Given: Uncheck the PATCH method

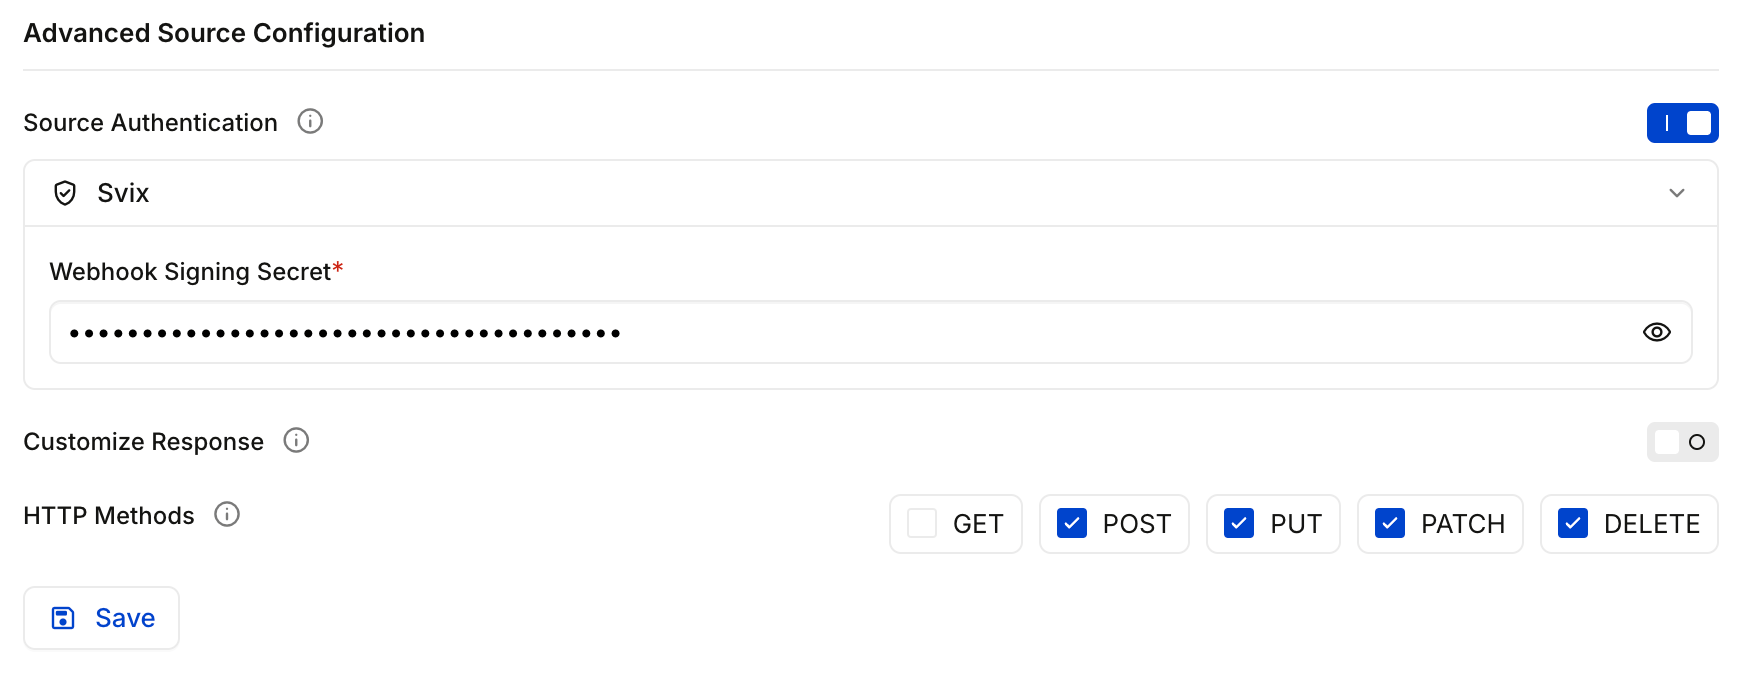Looking at the screenshot, I should (x=1390, y=523).
